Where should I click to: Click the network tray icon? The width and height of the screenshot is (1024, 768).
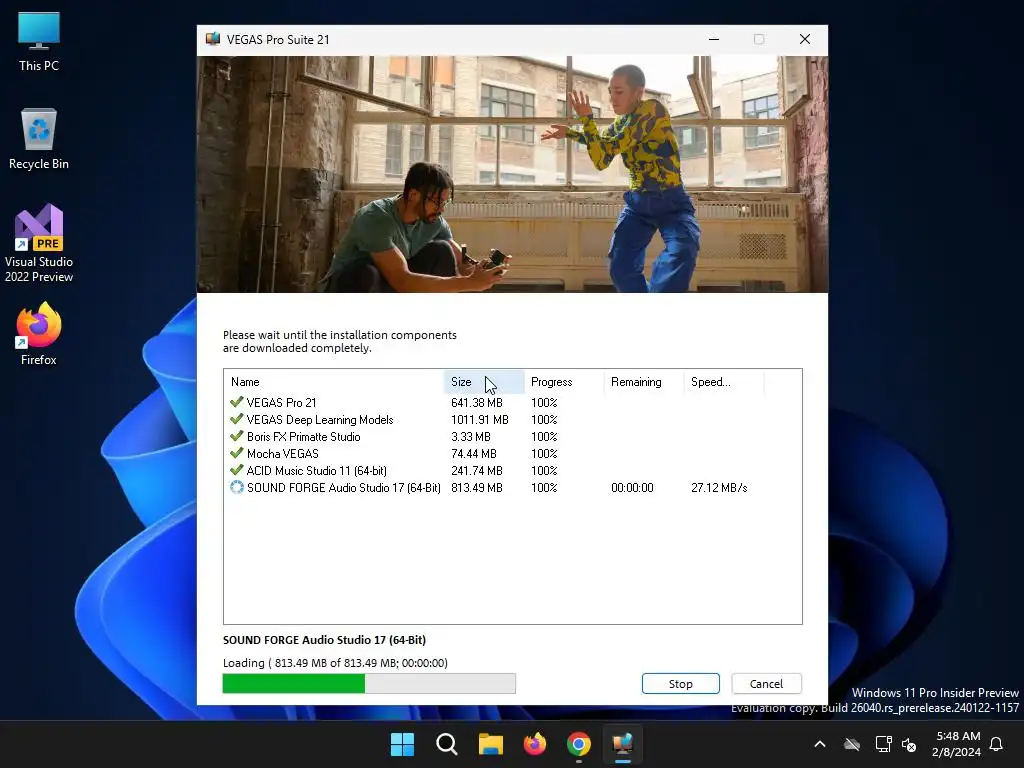click(x=883, y=744)
